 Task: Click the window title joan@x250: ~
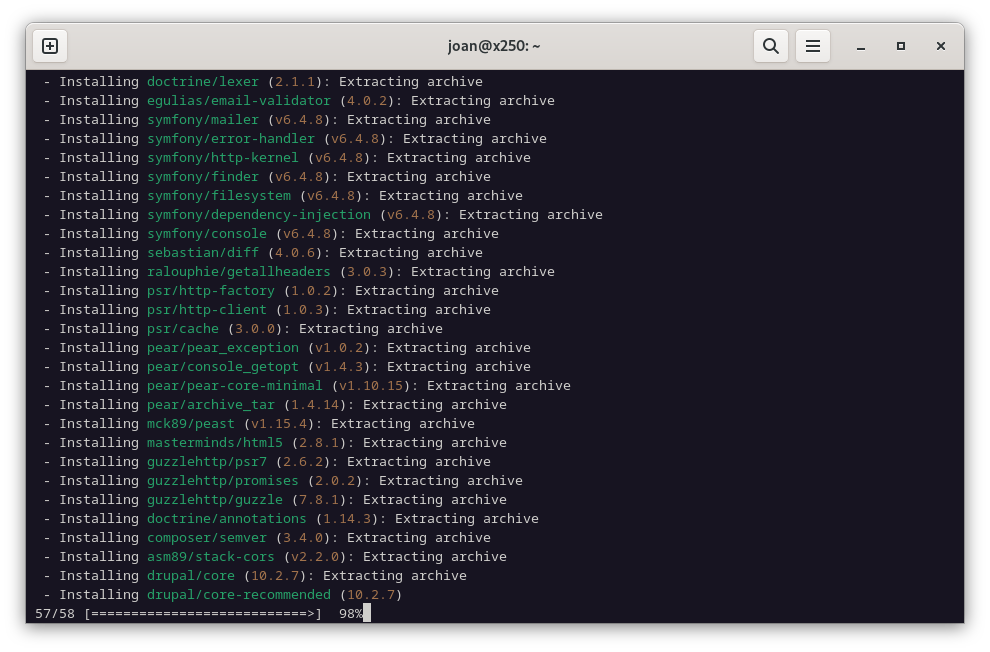pos(494,46)
